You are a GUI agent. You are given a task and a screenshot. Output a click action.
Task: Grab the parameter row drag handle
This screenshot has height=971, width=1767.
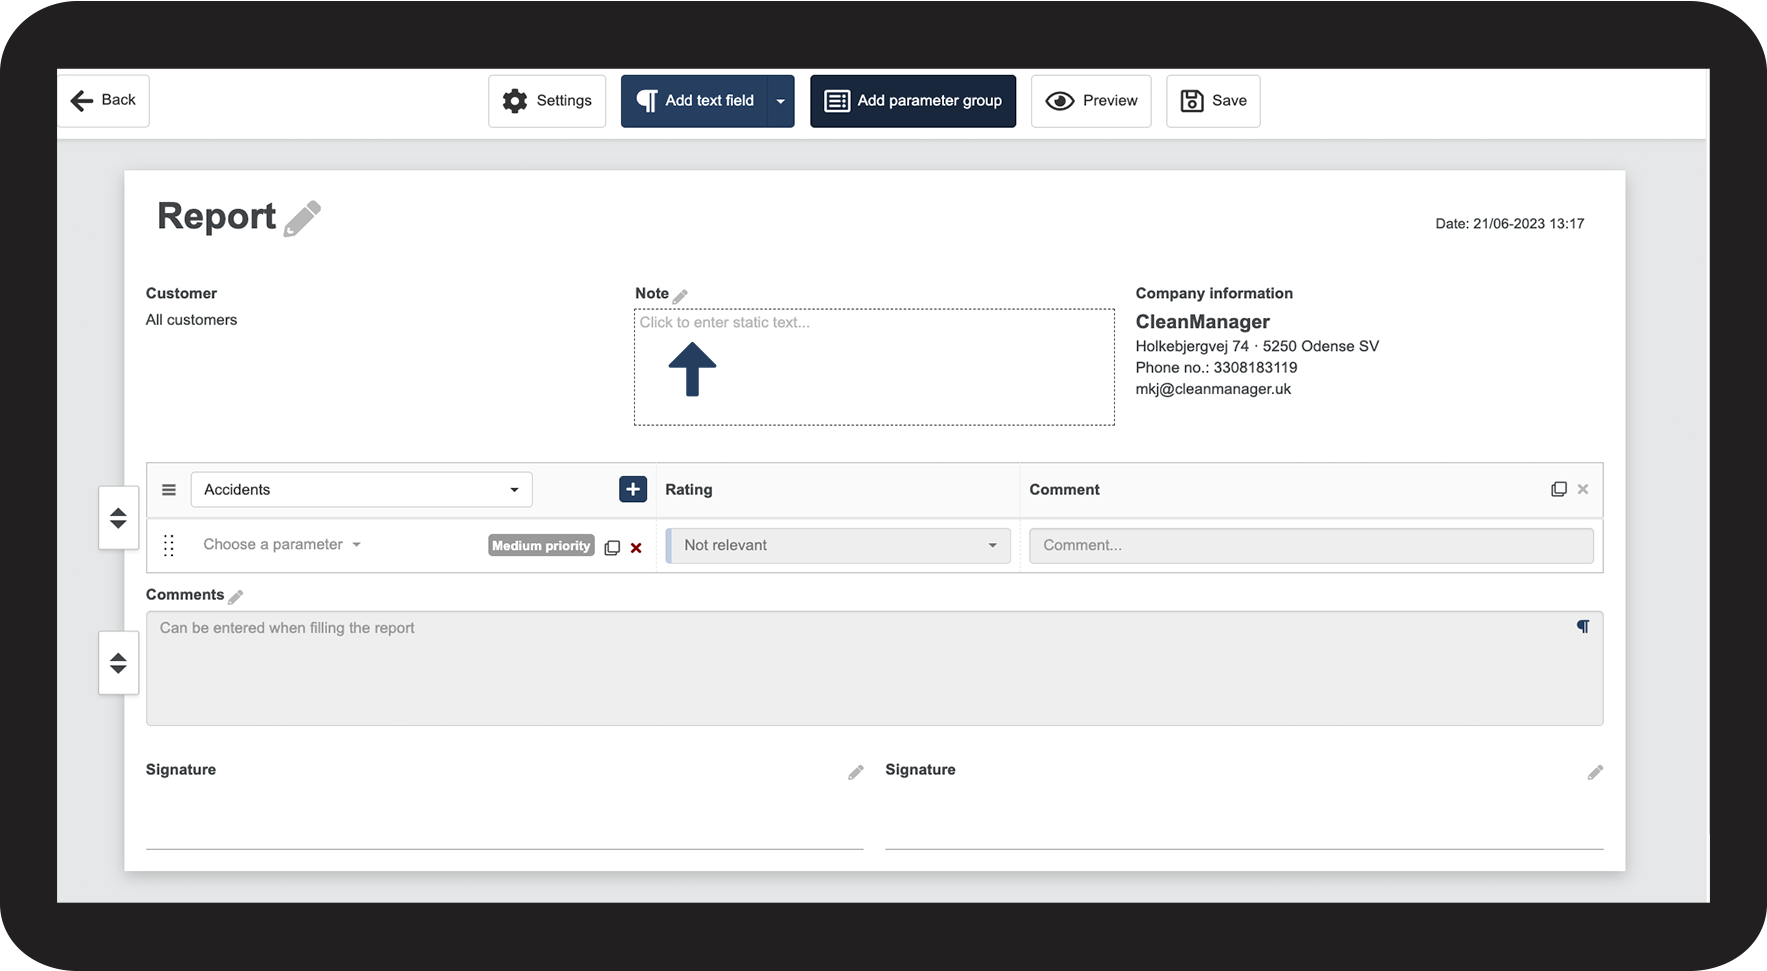tap(169, 545)
